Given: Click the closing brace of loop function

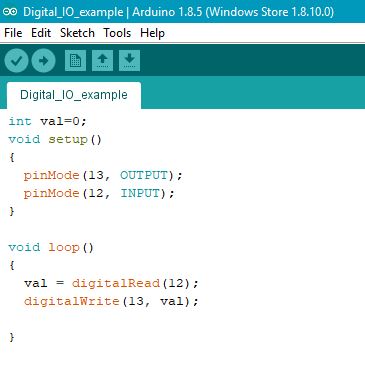Looking at the screenshot, I should [x=12, y=337].
